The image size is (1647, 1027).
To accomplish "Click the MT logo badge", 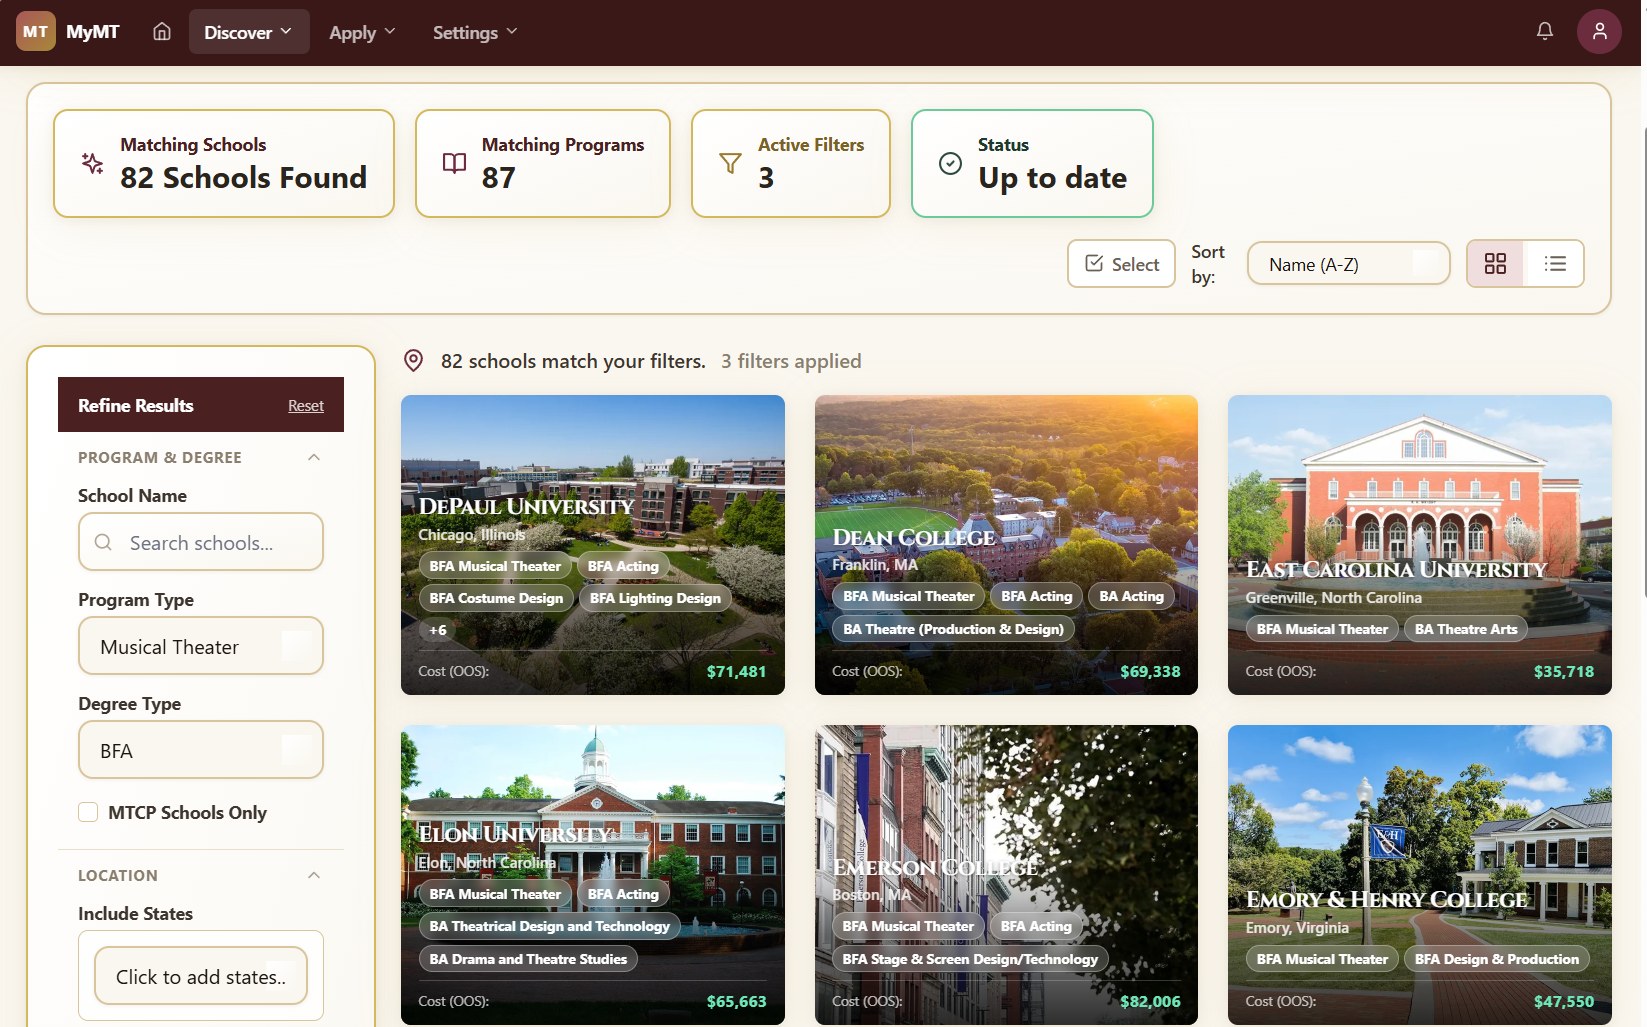I will [x=35, y=32].
